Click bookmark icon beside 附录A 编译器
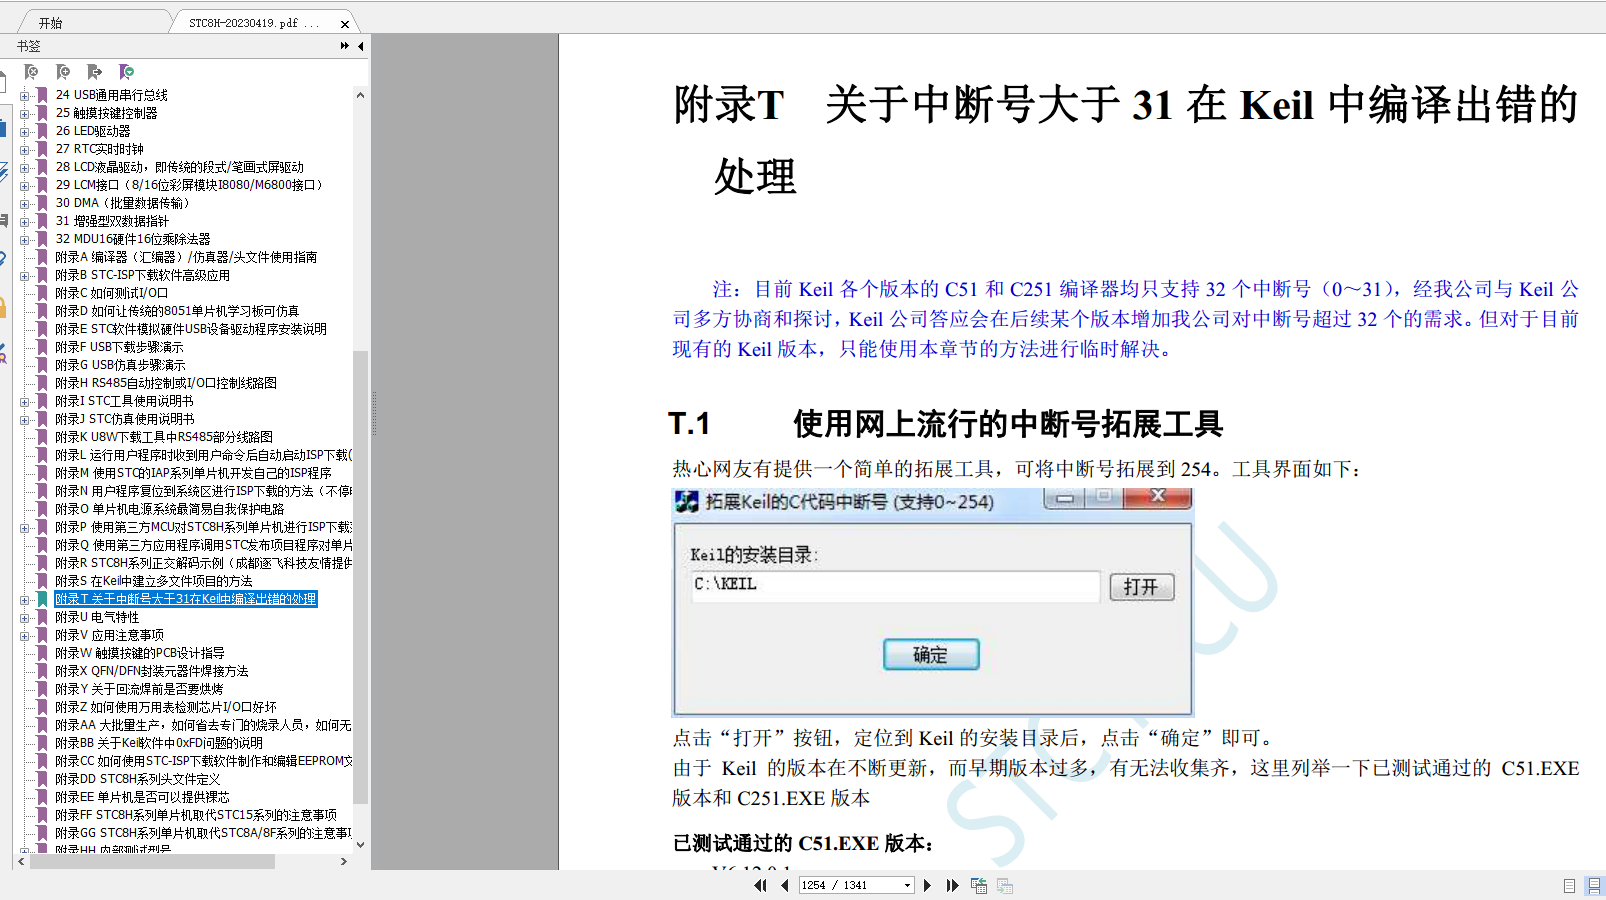The height and width of the screenshot is (900, 1606). (x=42, y=257)
